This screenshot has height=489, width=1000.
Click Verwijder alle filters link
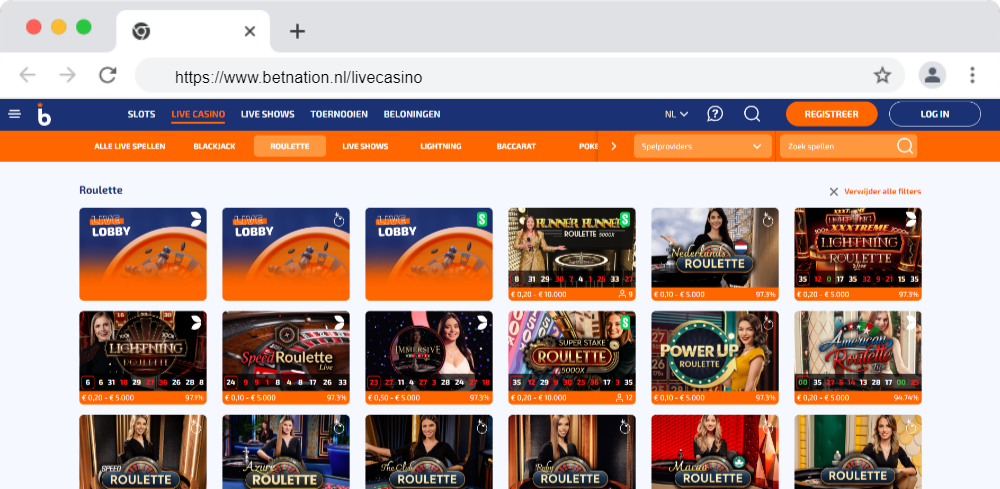(883, 191)
